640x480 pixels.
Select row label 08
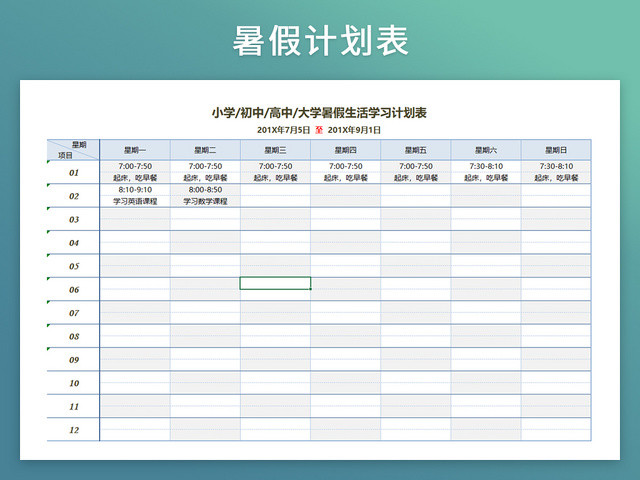point(73,336)
